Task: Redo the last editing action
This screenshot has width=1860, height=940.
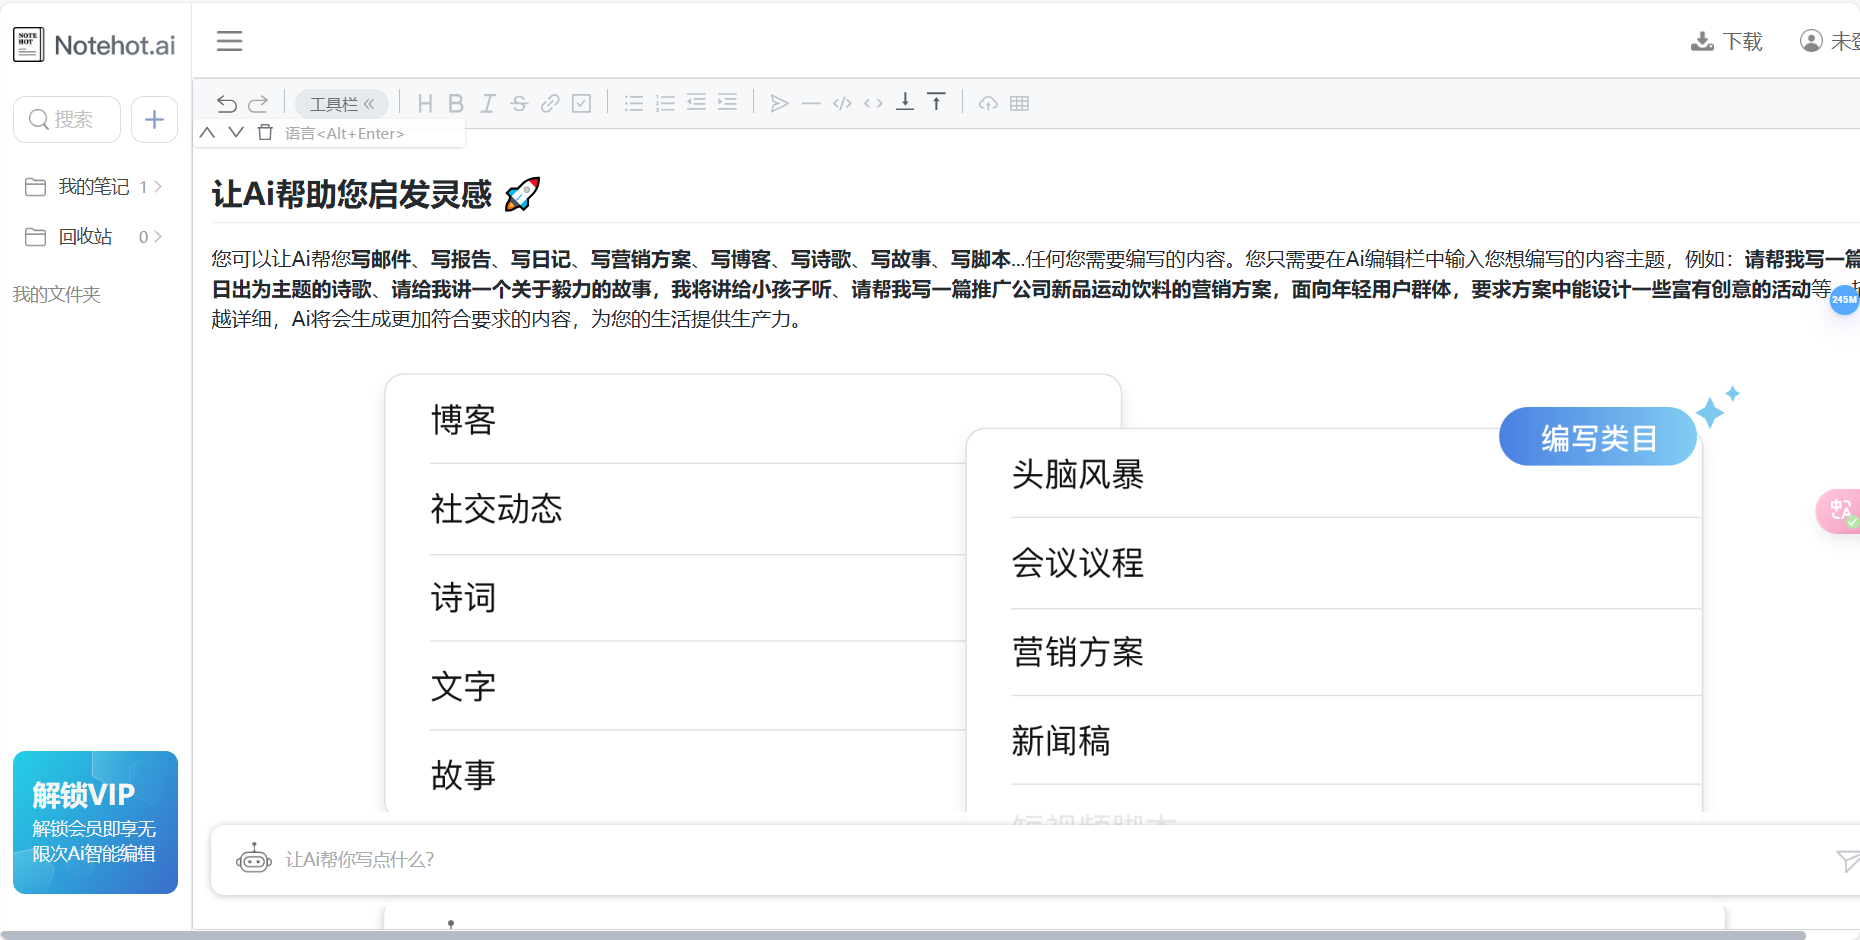Action: click(258, 103)
